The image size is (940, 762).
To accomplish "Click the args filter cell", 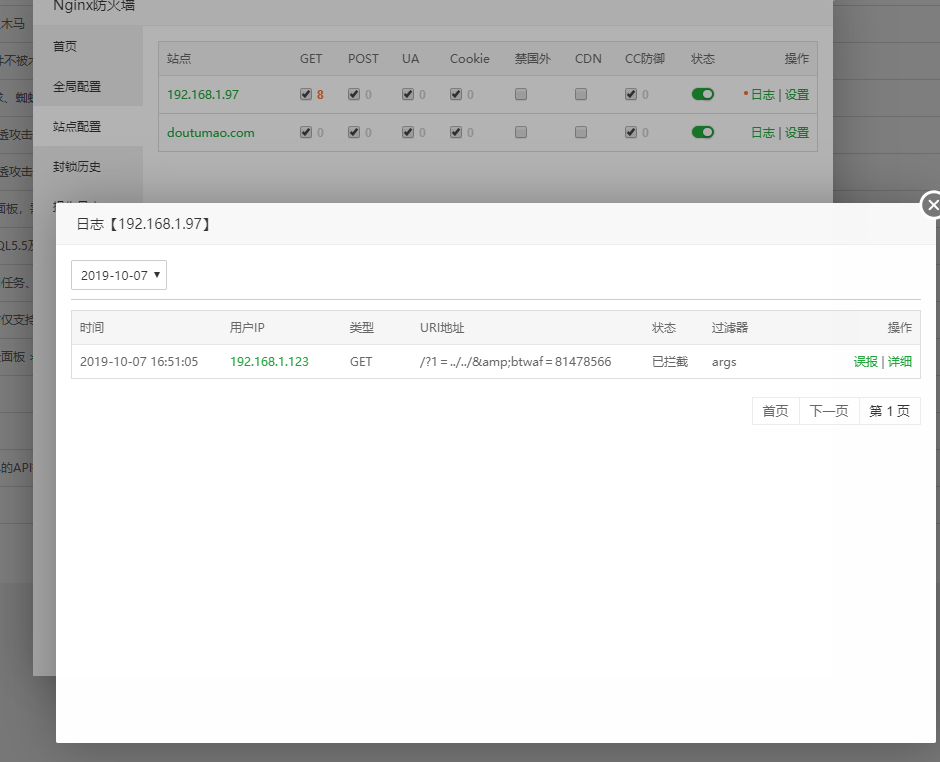I will click(724, 362).
